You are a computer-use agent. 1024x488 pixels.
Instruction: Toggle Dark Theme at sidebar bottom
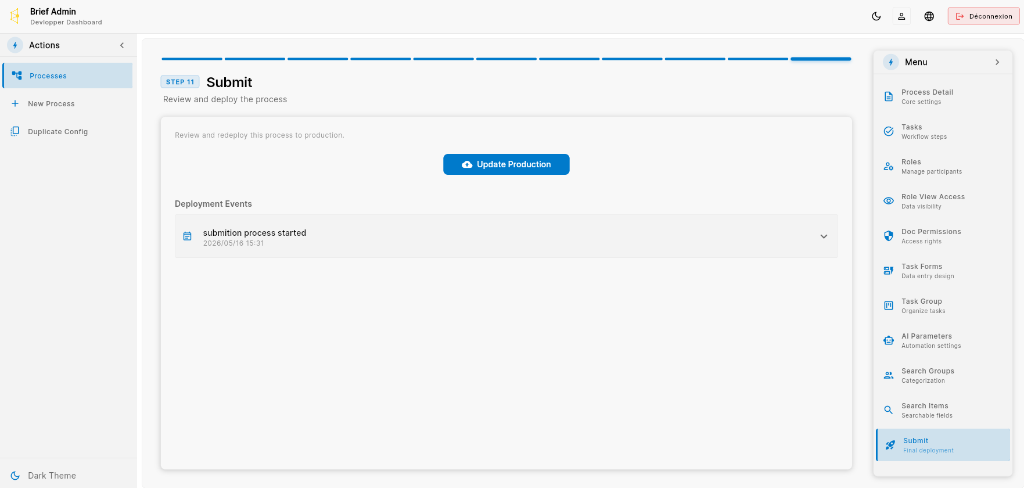(67, 476)
